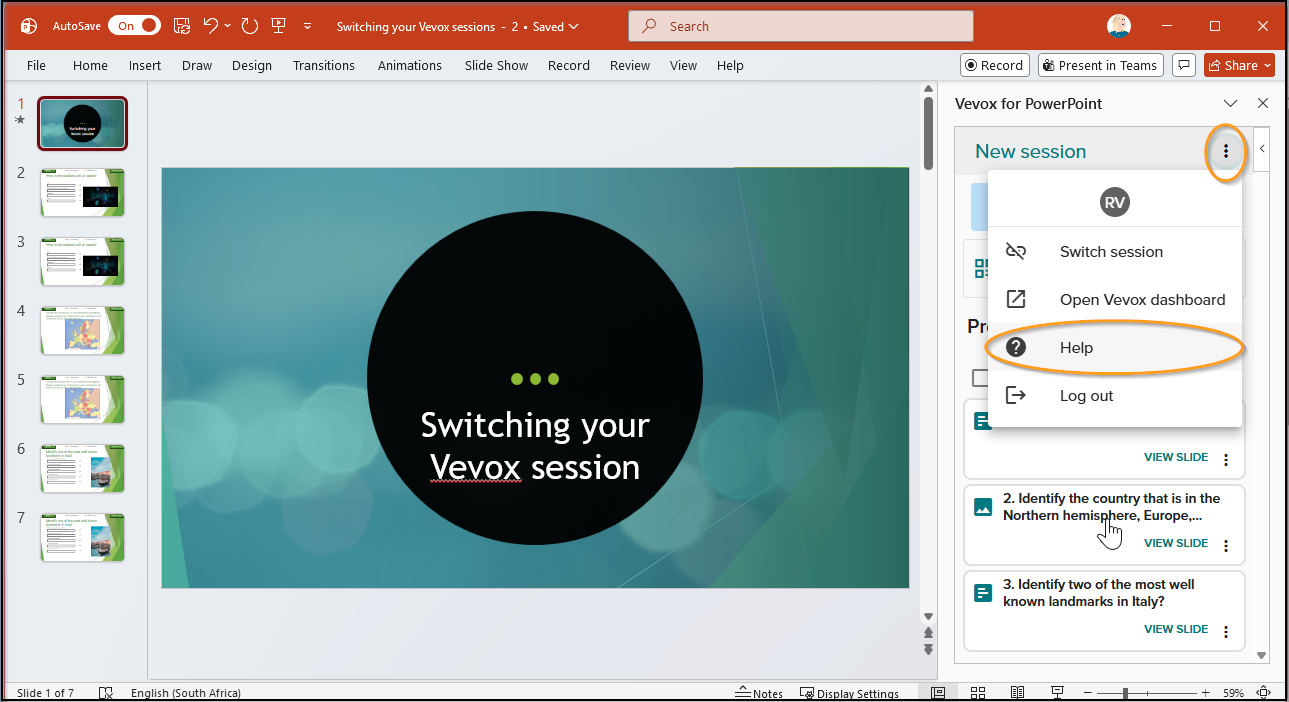Click VIEW SLIDE for question 2
The height and width of the screenshot is (702, 1289).
1176,543
